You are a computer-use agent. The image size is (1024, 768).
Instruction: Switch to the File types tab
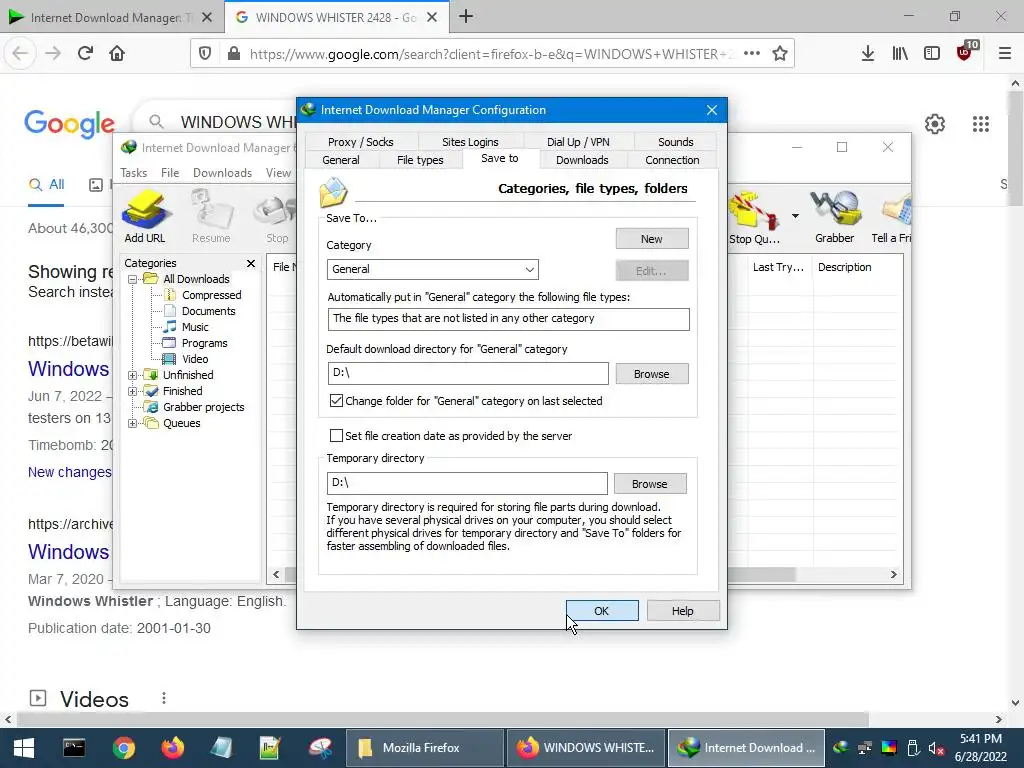[x=420, y=160]
